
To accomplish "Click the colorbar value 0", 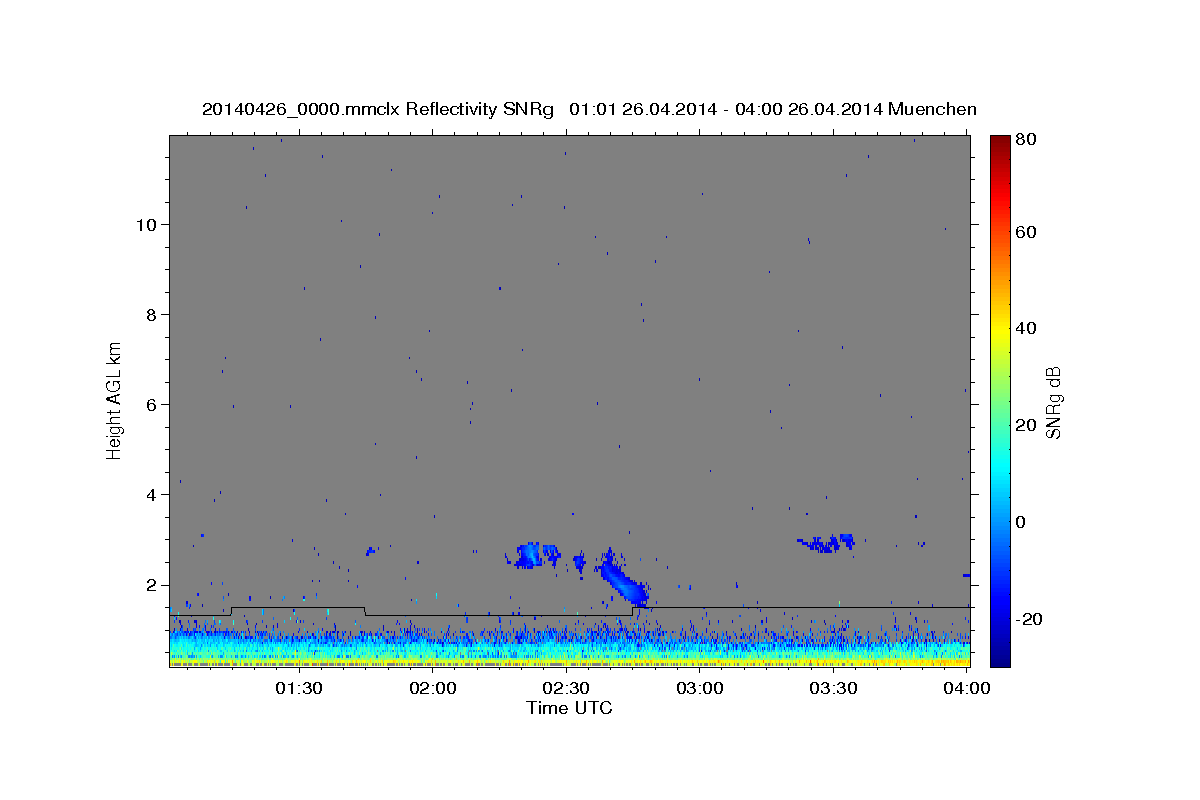I will click(1021, 522).
